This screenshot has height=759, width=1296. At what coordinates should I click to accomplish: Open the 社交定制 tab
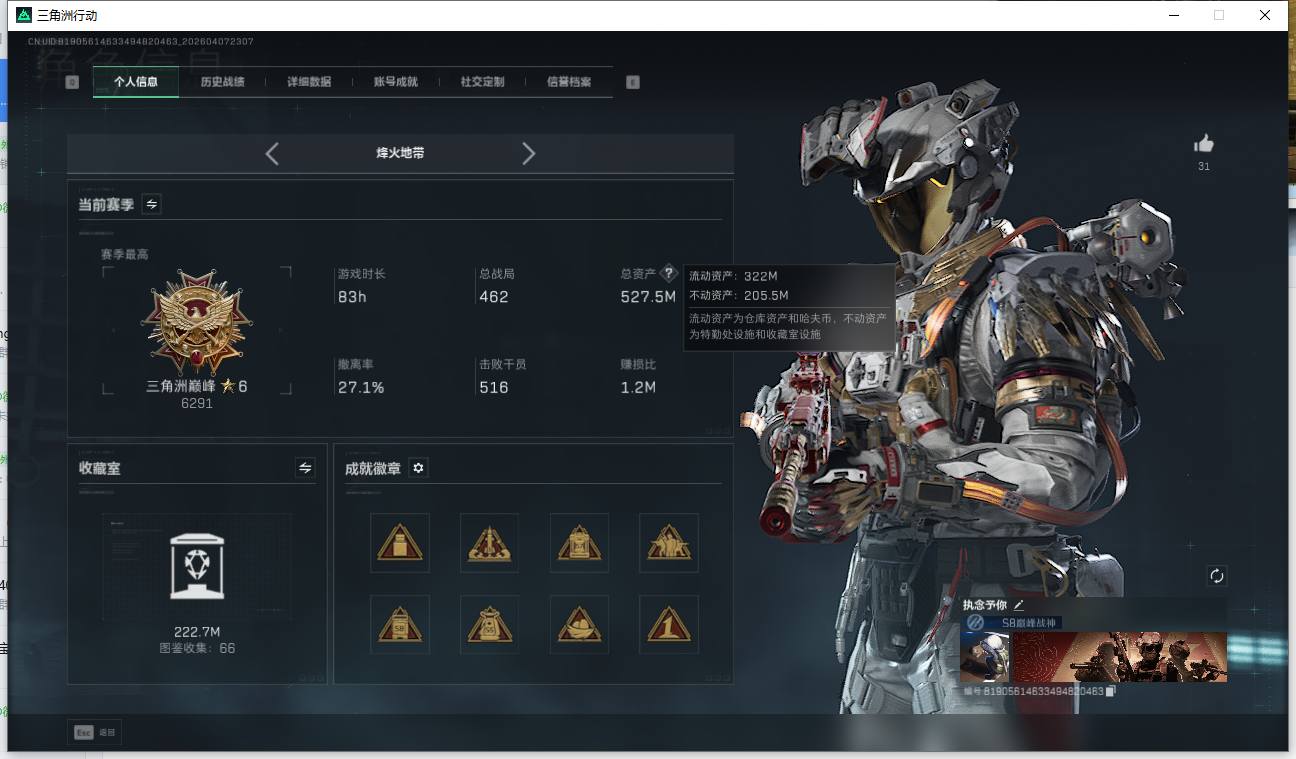point(482,82)
